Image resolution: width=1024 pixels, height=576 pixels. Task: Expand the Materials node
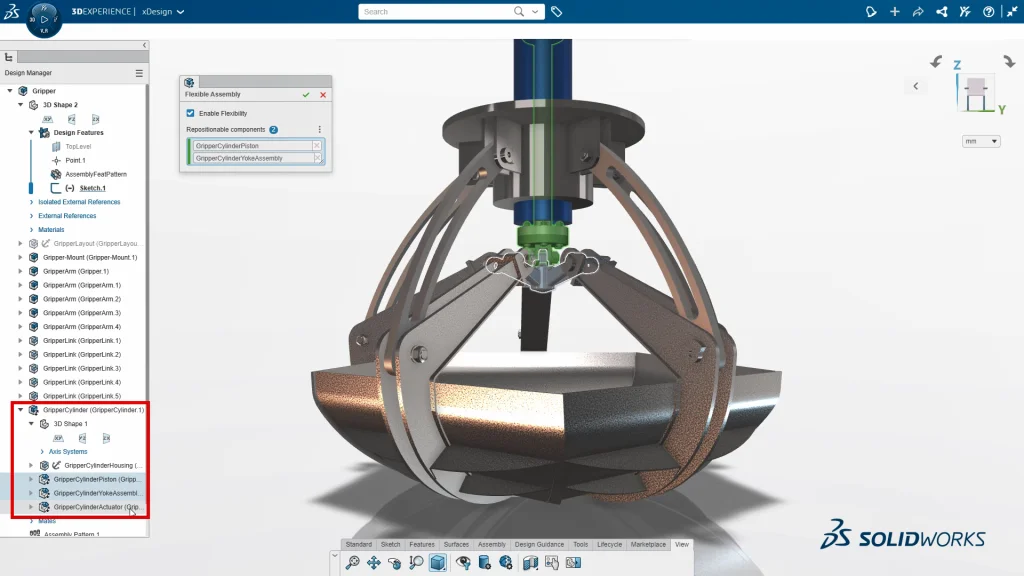pos(31,229)
